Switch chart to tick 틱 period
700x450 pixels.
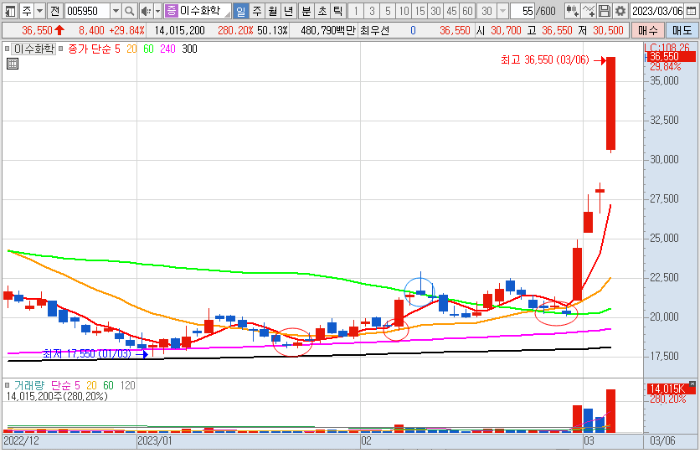[x=338, y=10]
